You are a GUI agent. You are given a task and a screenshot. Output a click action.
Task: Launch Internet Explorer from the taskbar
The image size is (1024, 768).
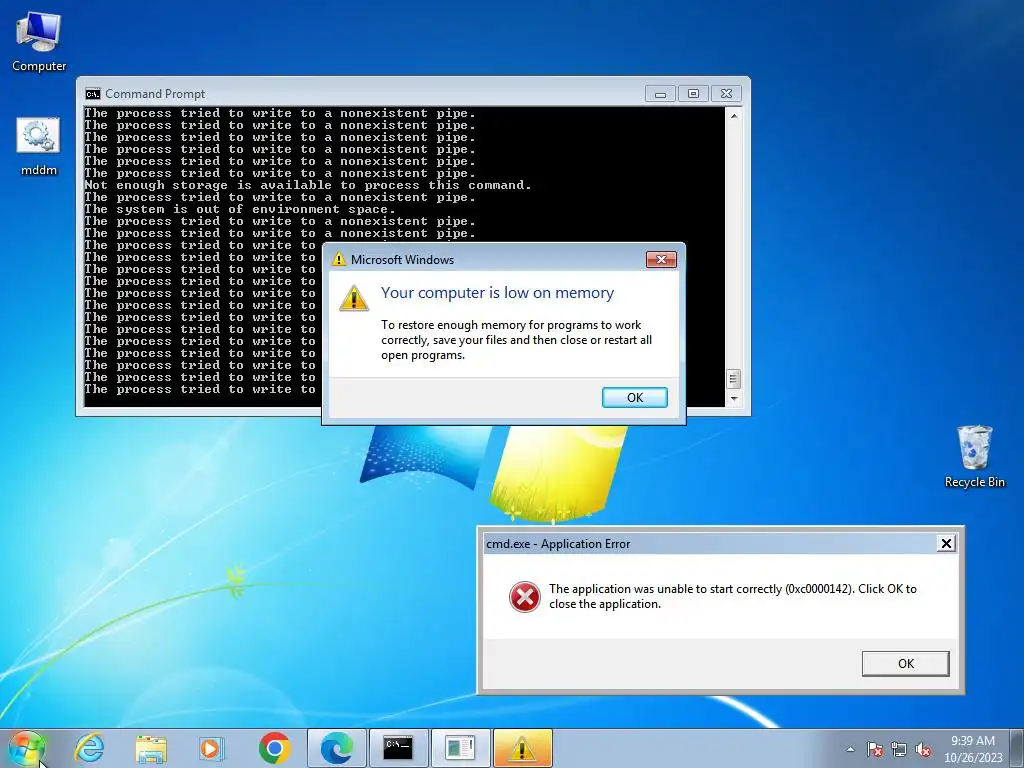pos(89,748)
